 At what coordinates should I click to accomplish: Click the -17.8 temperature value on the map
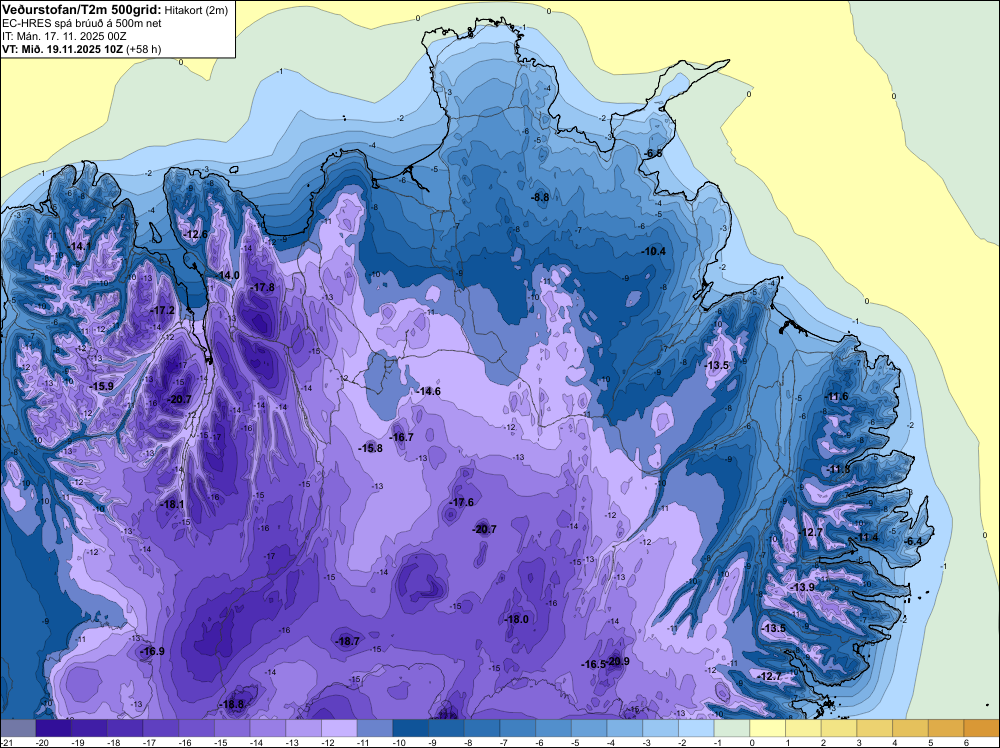(x=262, y=288)
